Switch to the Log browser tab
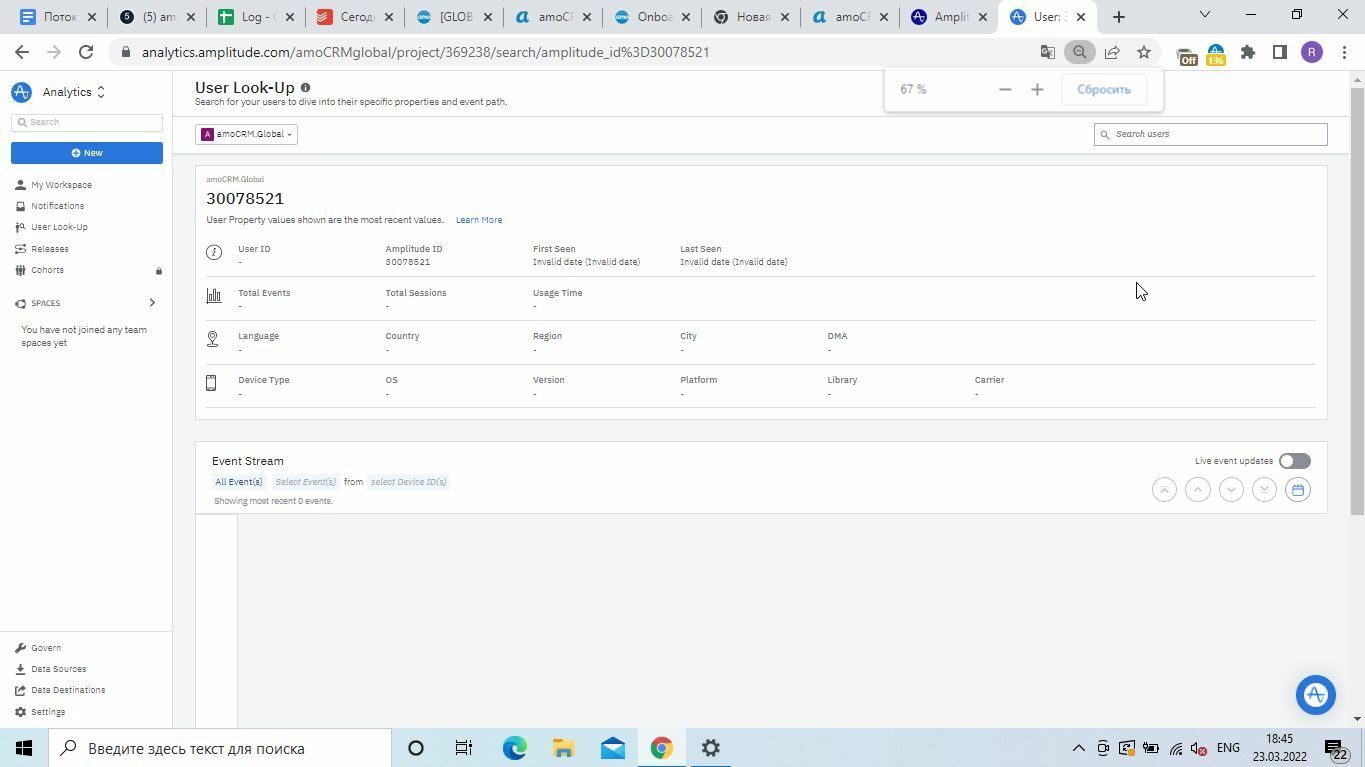 coord(255,17)
